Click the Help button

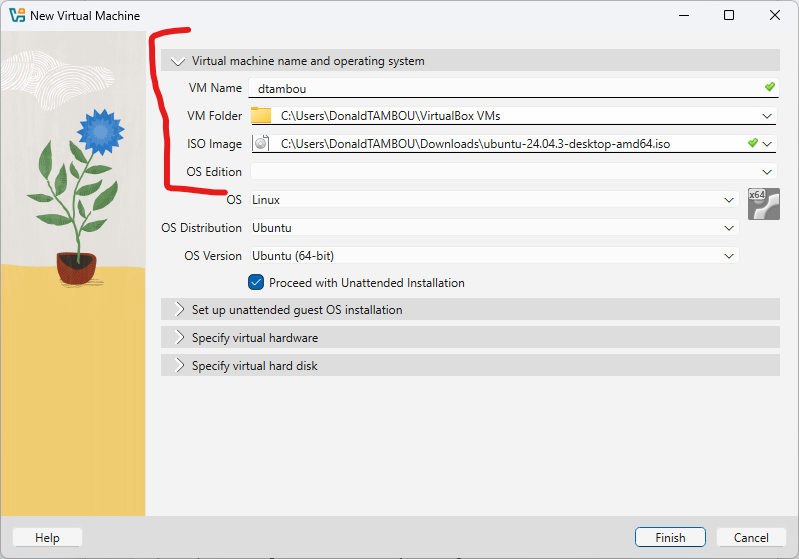point(47,538)
